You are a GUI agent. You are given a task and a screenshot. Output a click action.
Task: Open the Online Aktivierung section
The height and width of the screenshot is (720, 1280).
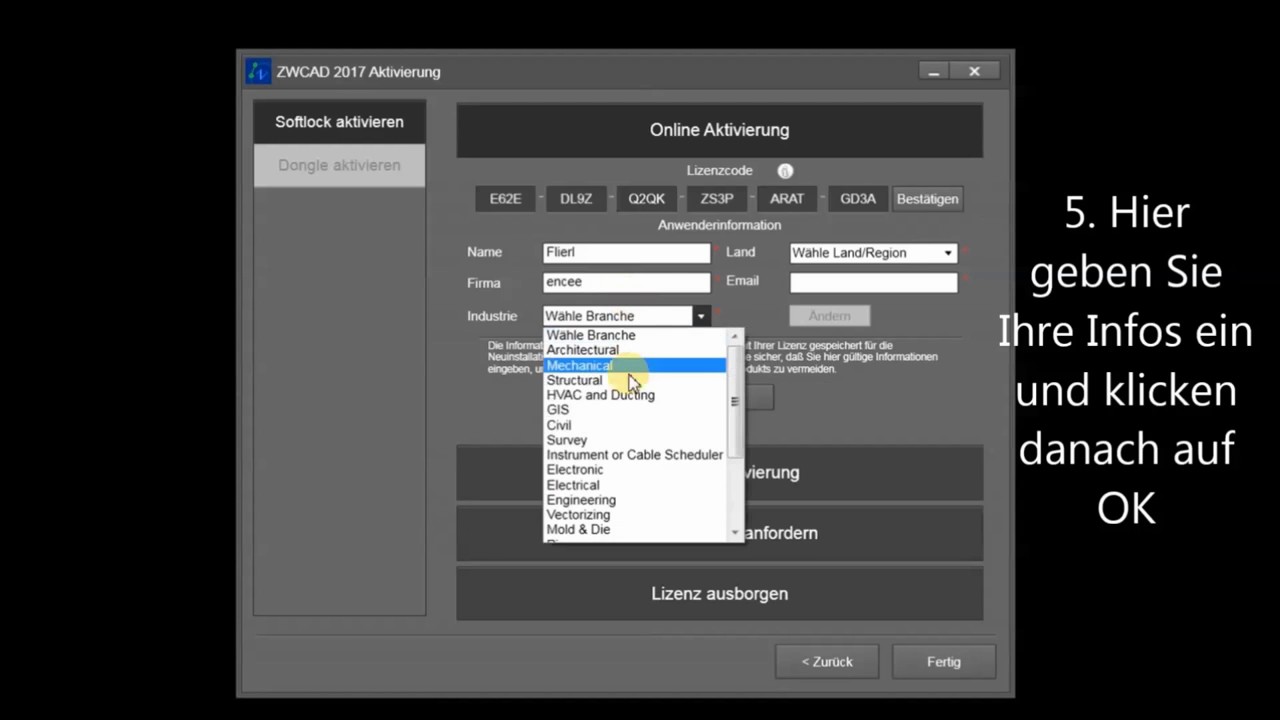pos(720,130)
